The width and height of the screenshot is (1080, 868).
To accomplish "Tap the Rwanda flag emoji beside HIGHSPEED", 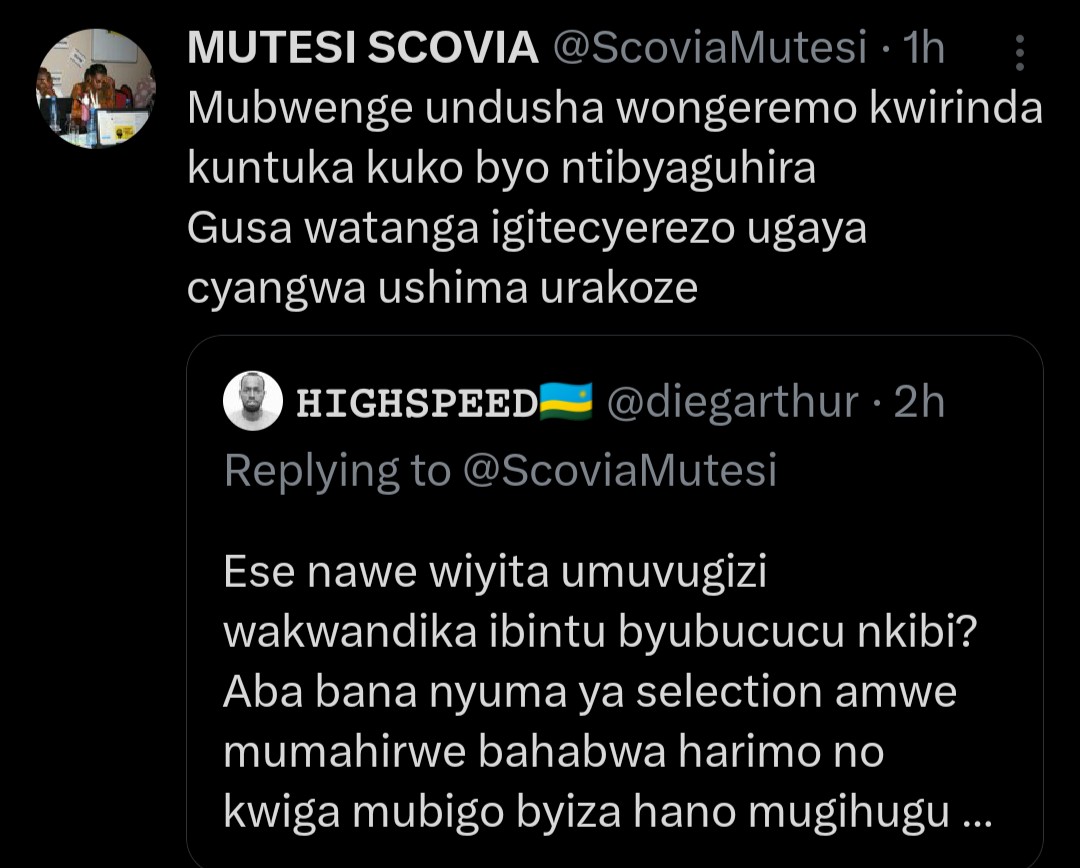I will [x=565, y=402].
